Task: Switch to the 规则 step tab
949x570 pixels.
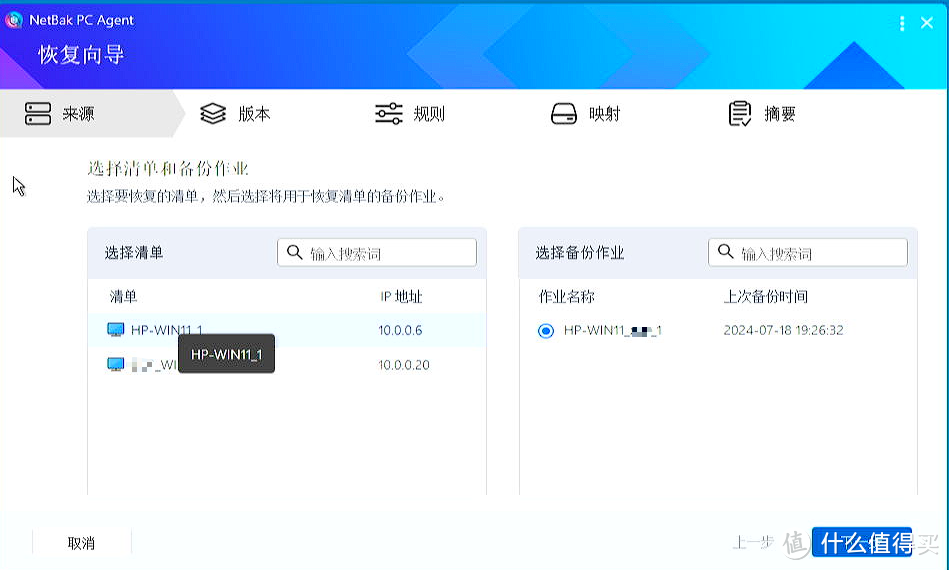Action: tap(410, 114)
